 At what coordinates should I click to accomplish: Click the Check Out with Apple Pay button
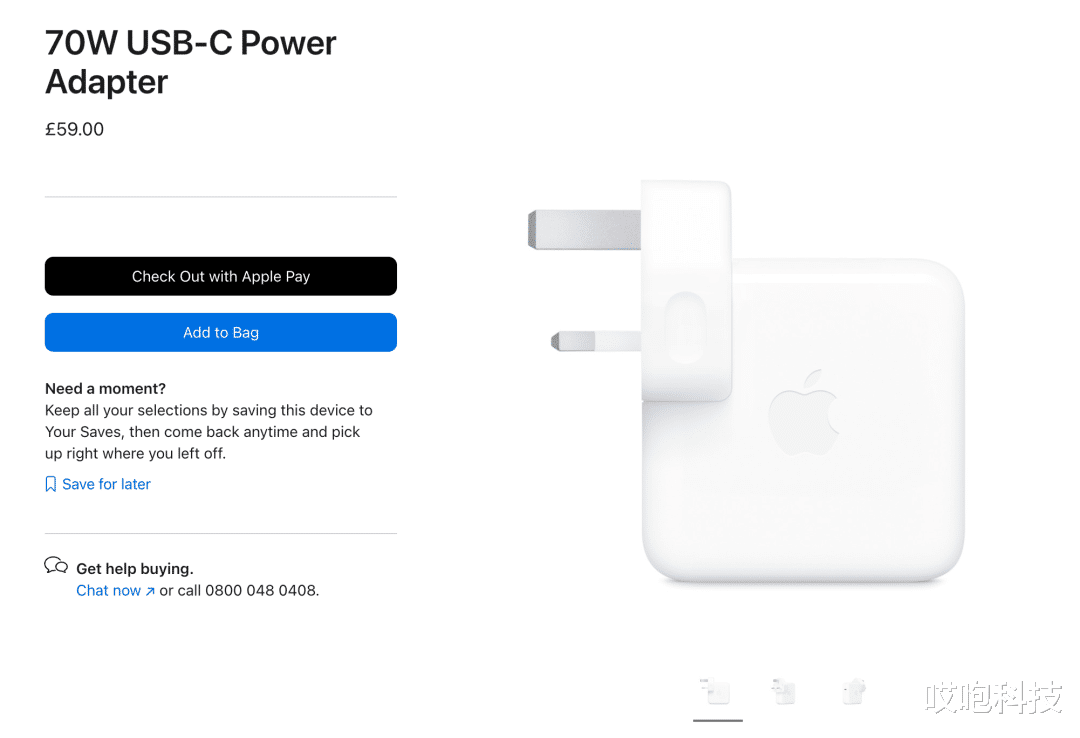pos(220,276)
